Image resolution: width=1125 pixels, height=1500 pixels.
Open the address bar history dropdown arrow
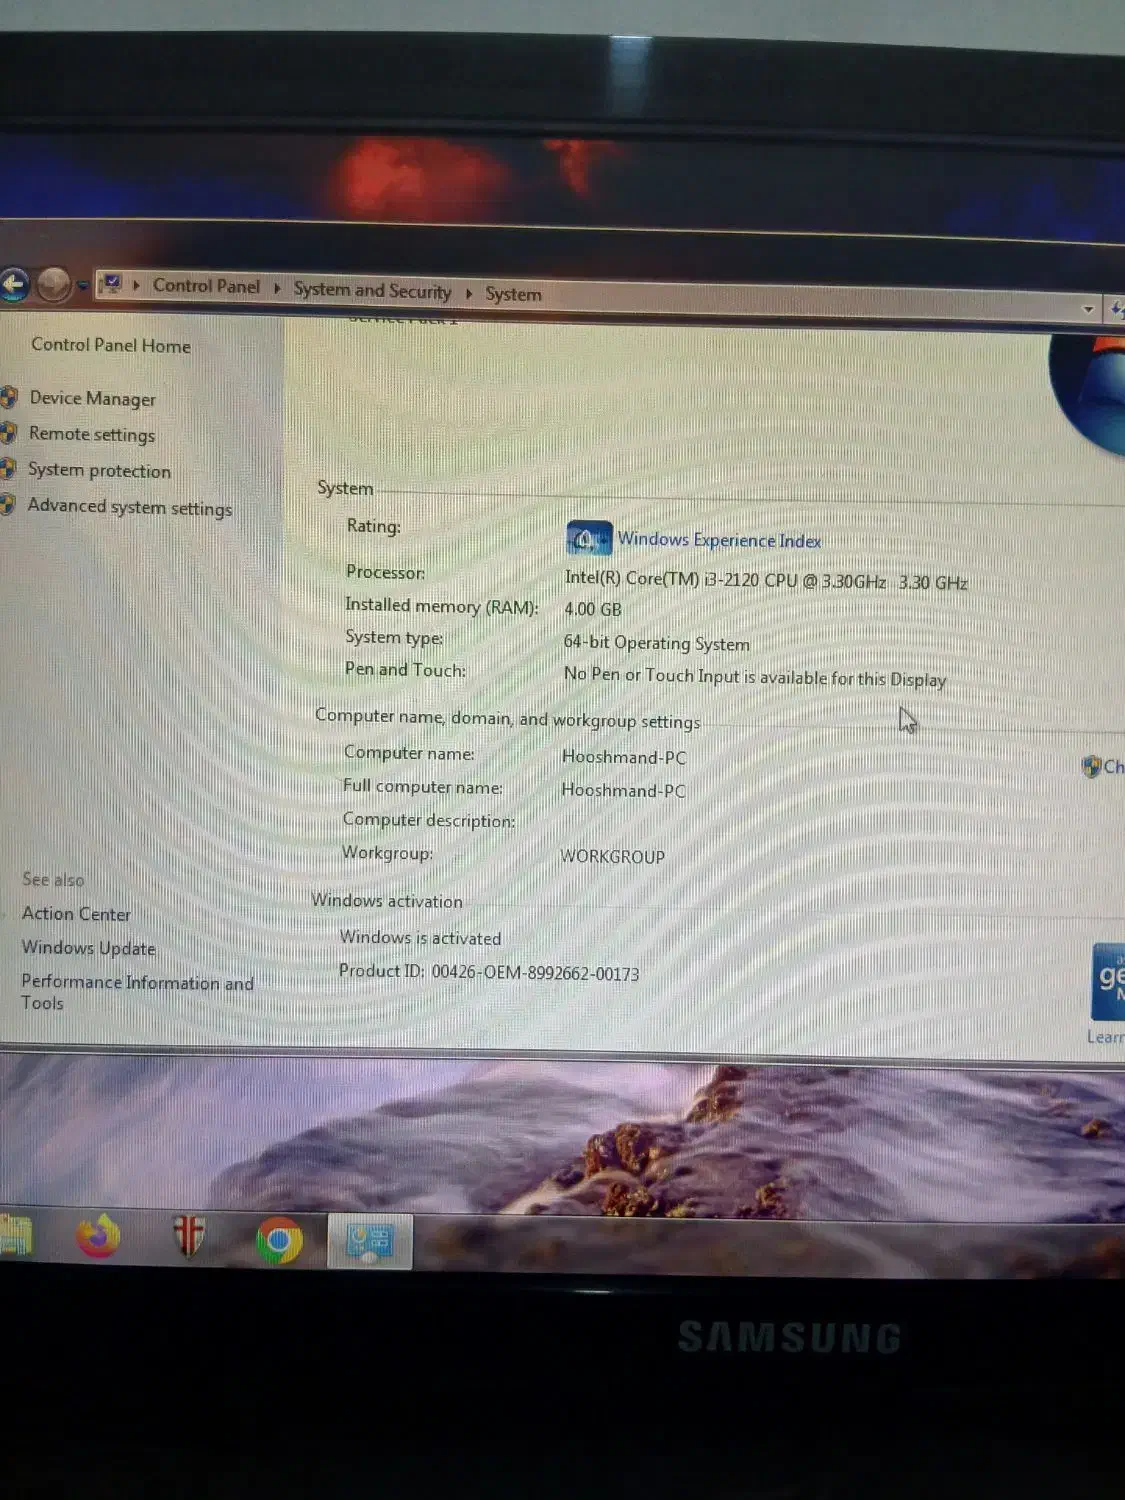coord(1088,310)
